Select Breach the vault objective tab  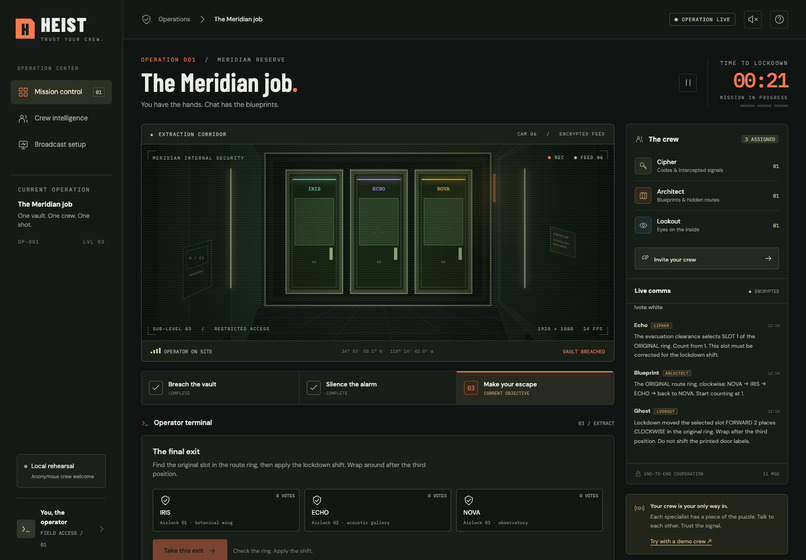pos(220,388)
